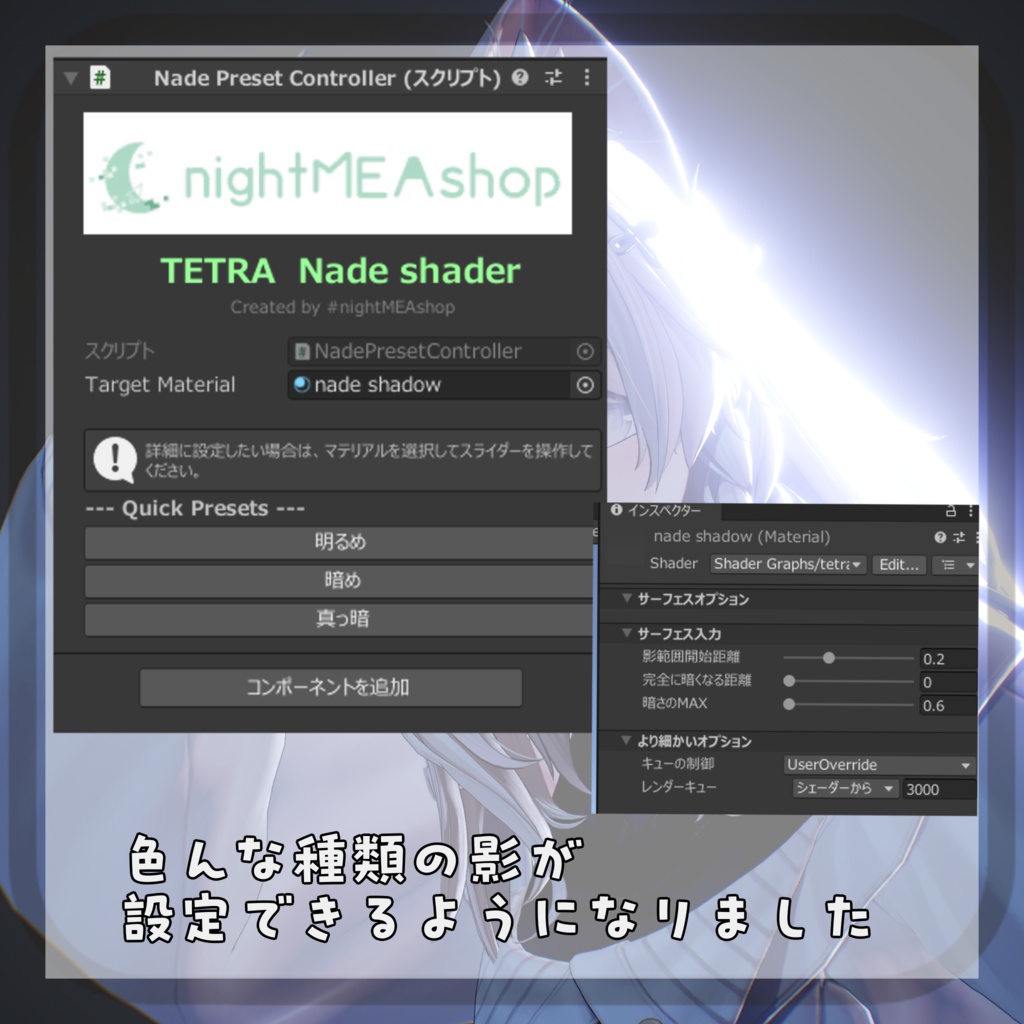
Task: Adjust the 影範囲開始距離 slider
Action: pyautogui.click(x=848, y=658)
